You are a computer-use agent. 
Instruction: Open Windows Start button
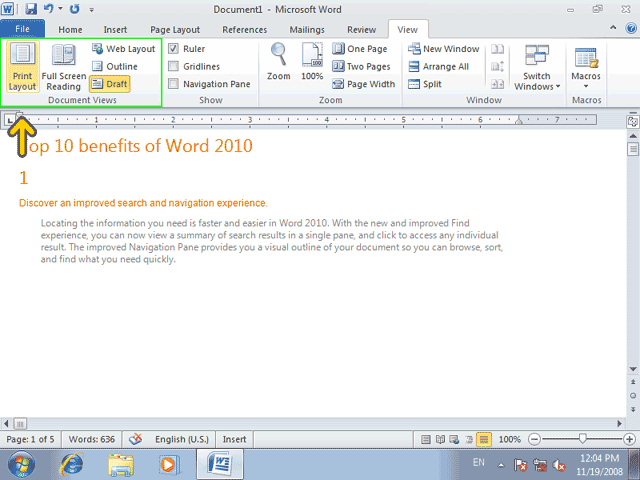(21, 464)
